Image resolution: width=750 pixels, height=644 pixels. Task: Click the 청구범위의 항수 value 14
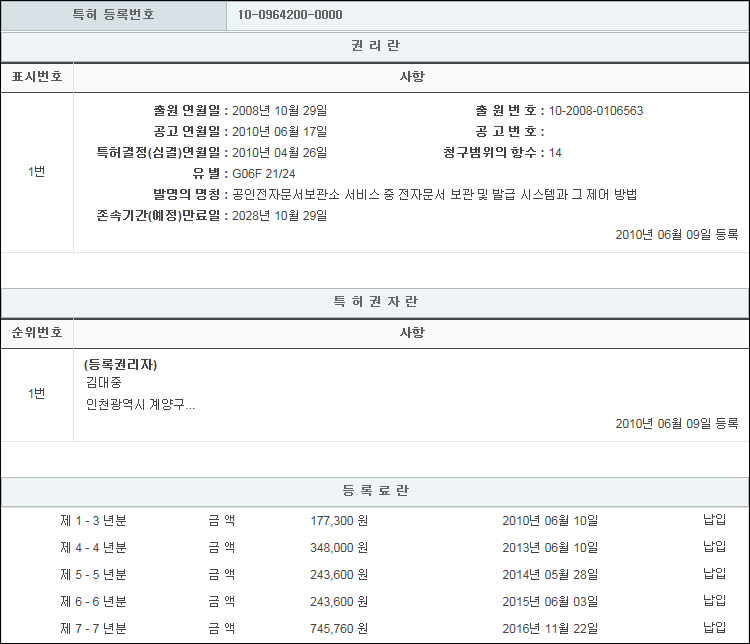(x=555, y=152)
